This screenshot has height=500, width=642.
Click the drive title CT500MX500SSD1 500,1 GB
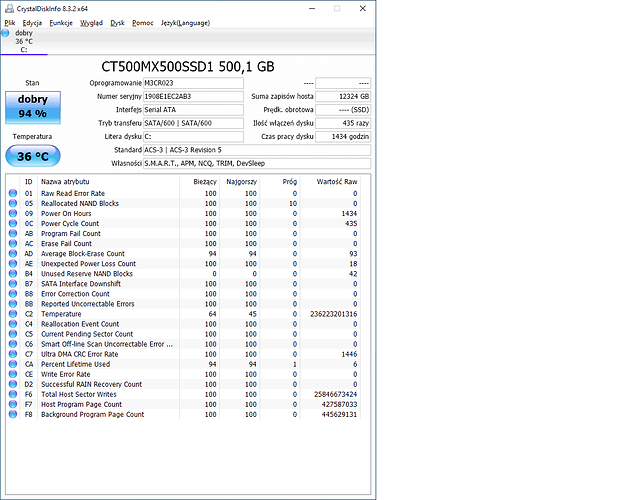188,66
